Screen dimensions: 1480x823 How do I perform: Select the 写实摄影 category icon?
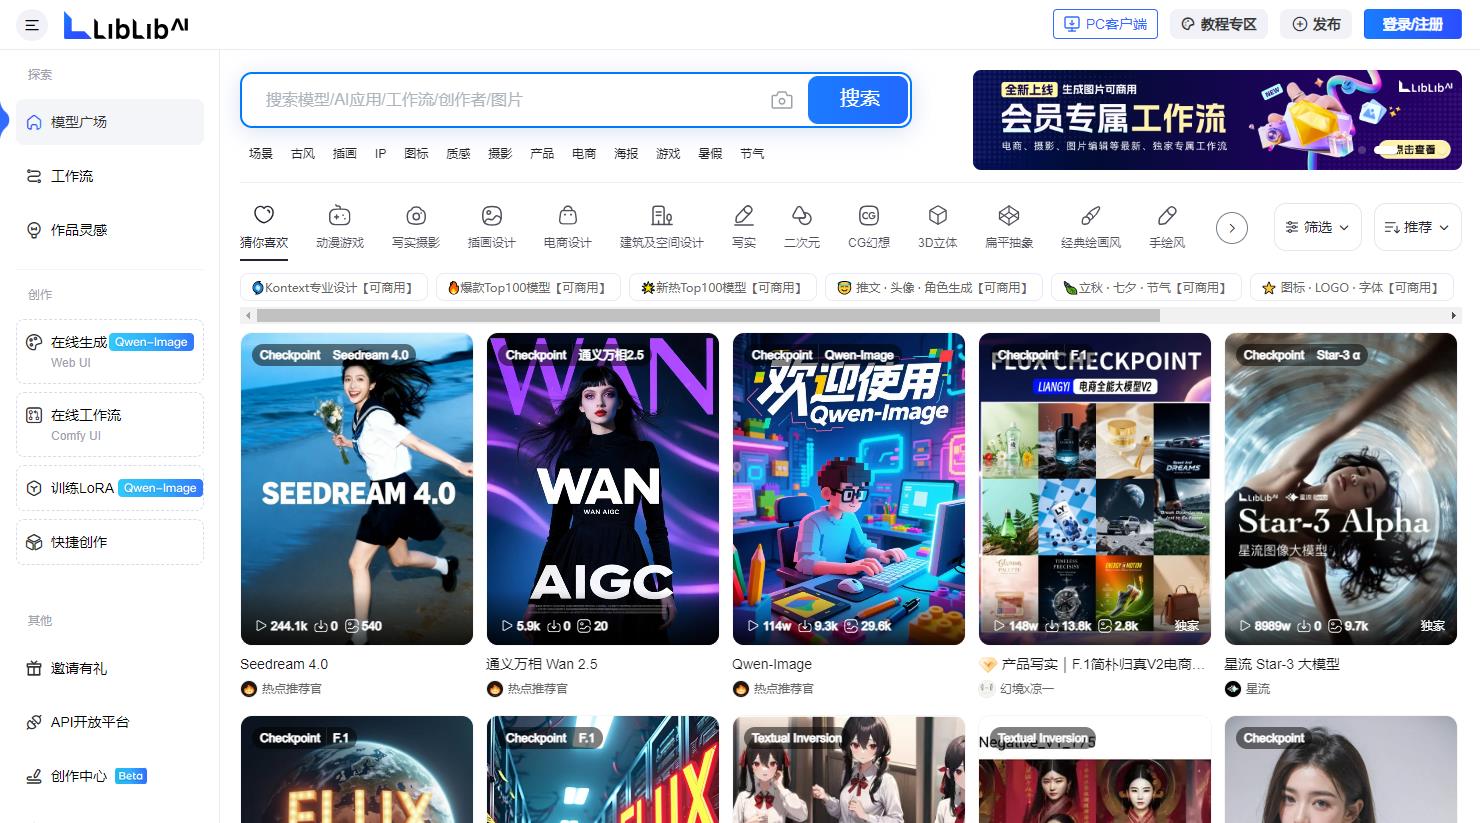pos(416,216)
